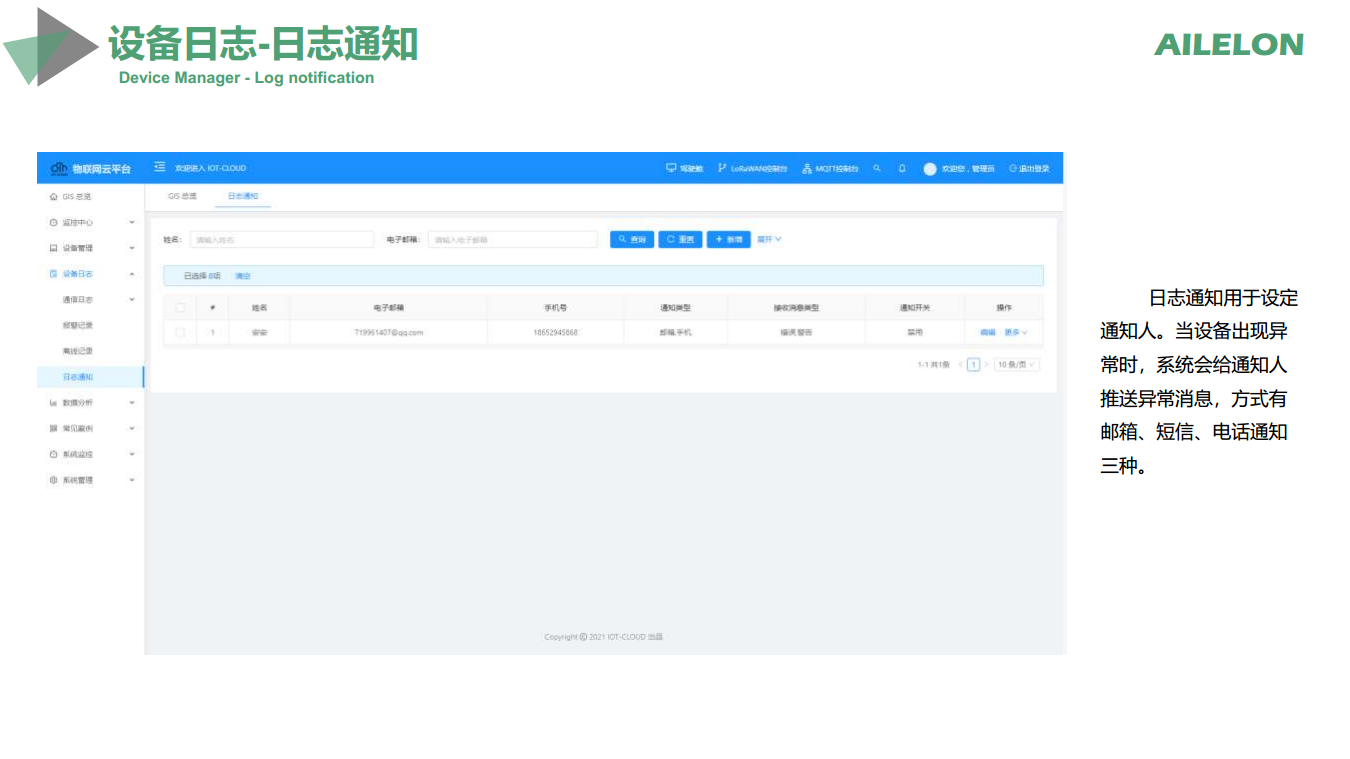Go to next page arrow in pagination
1350x759 pixels.
[986, 365]
